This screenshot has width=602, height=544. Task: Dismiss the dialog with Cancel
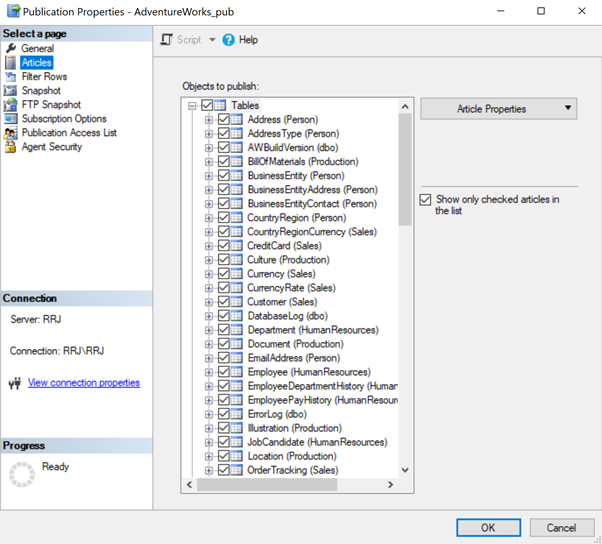[x=562, y=527]
